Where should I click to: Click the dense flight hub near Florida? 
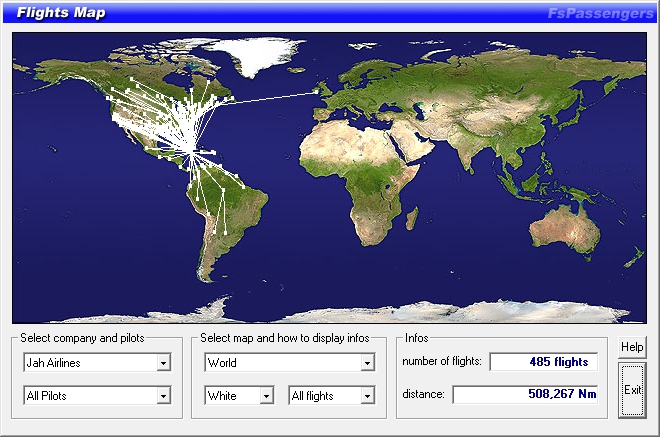(188, 152)
